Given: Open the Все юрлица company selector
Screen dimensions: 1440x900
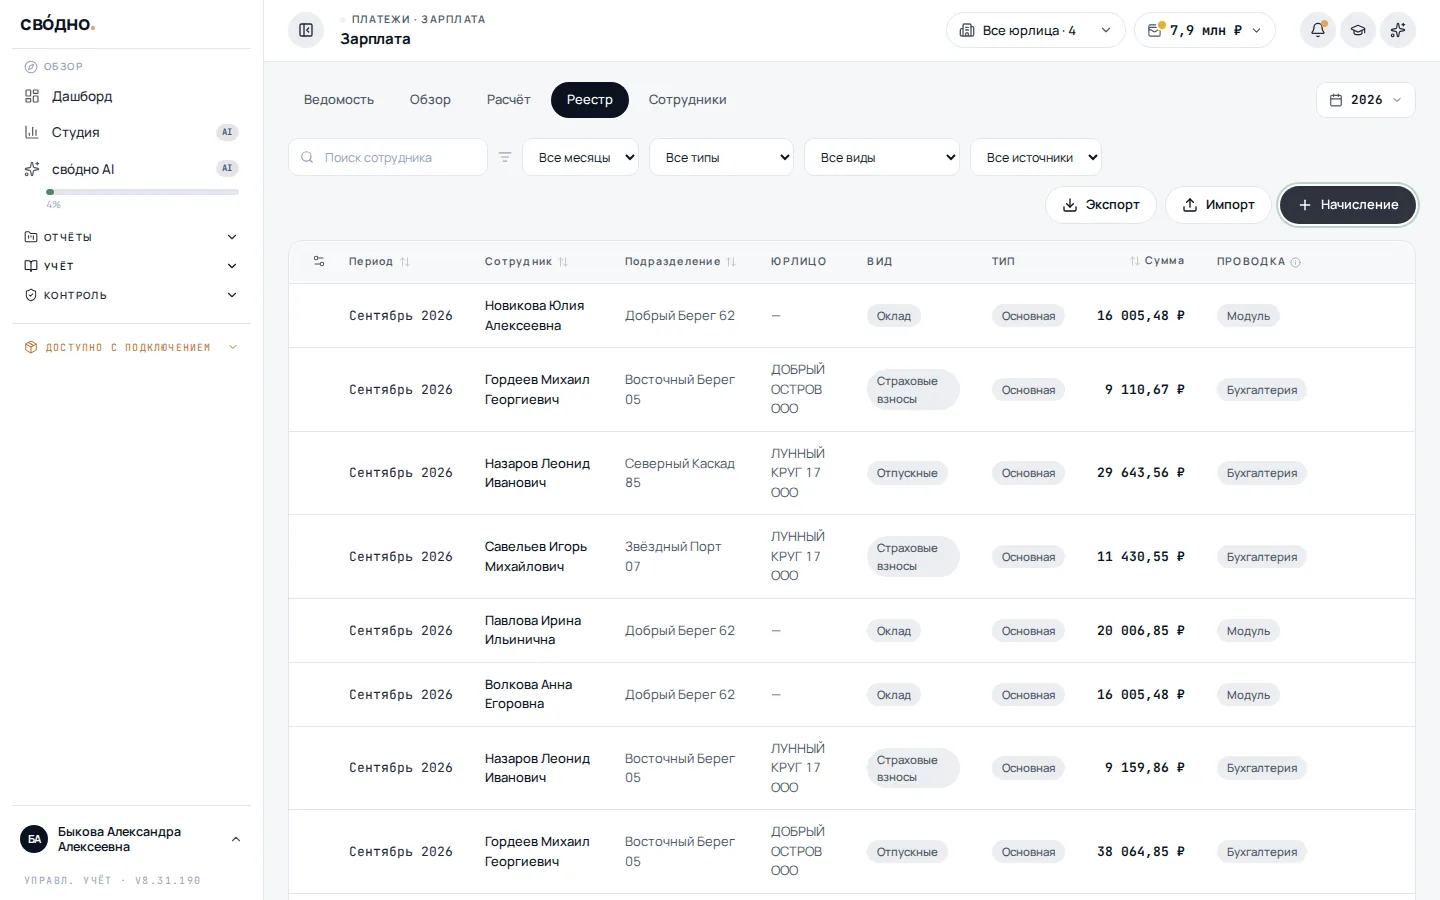Looking at the screenshot, I should [x=1036, y=30].
